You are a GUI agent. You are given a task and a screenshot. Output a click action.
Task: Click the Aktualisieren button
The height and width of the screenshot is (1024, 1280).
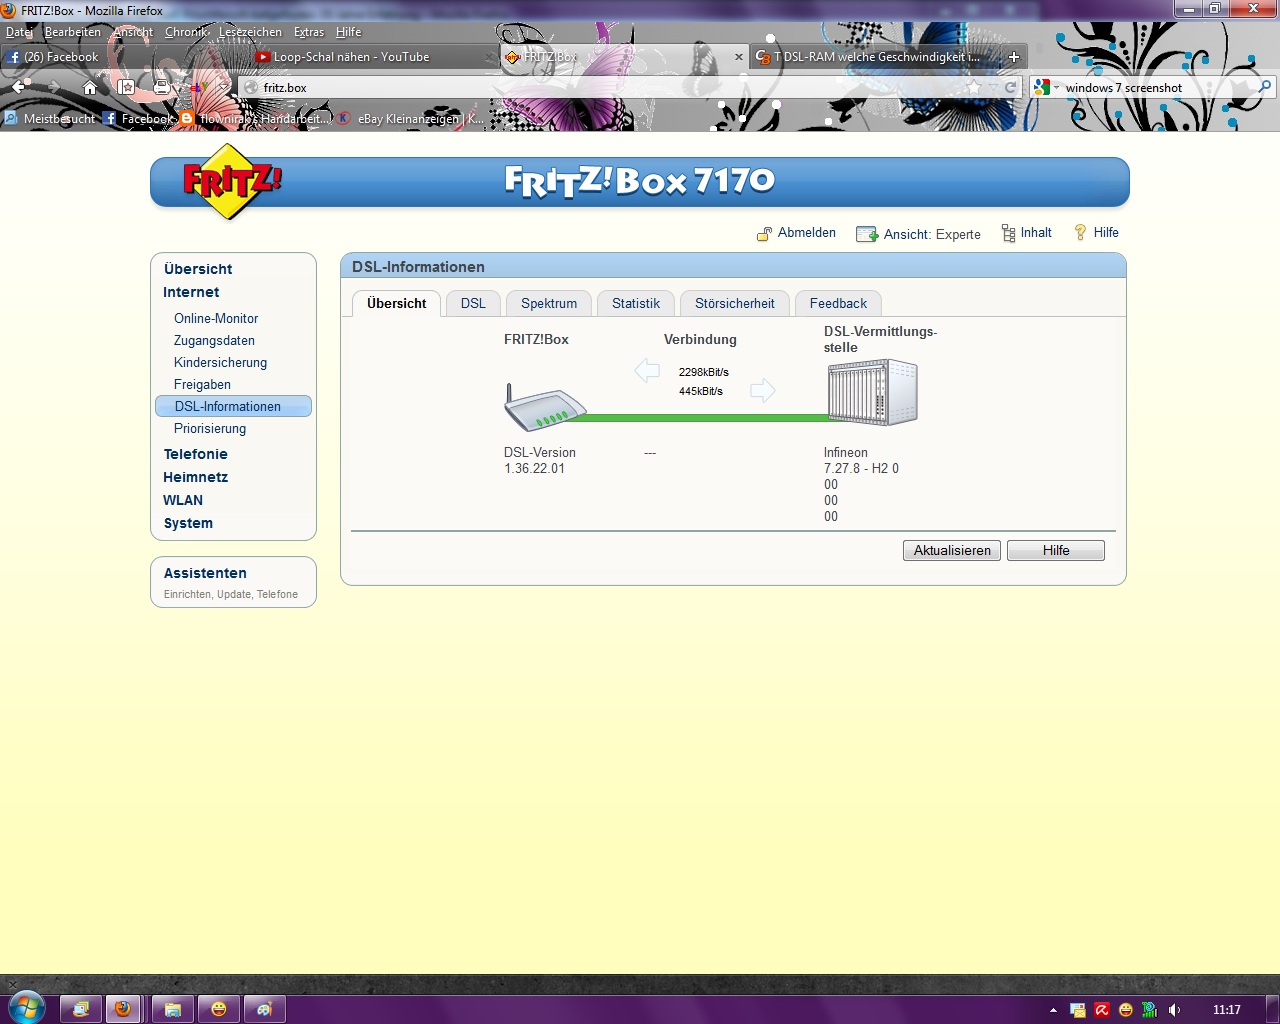(952, 550)
